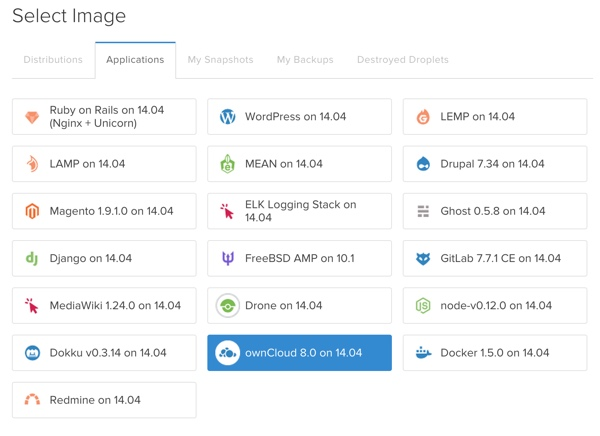The height and width of the screenshot is (436, 600).
Task: Select ELK Logging Stack on 14.04
Action: [x=299, y=211]
